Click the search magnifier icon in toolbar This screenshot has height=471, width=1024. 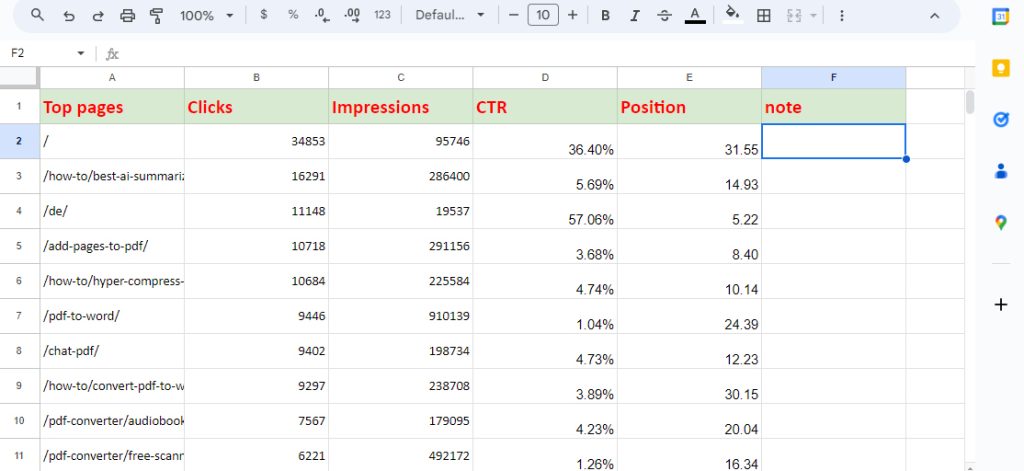(x=37, y=15)
